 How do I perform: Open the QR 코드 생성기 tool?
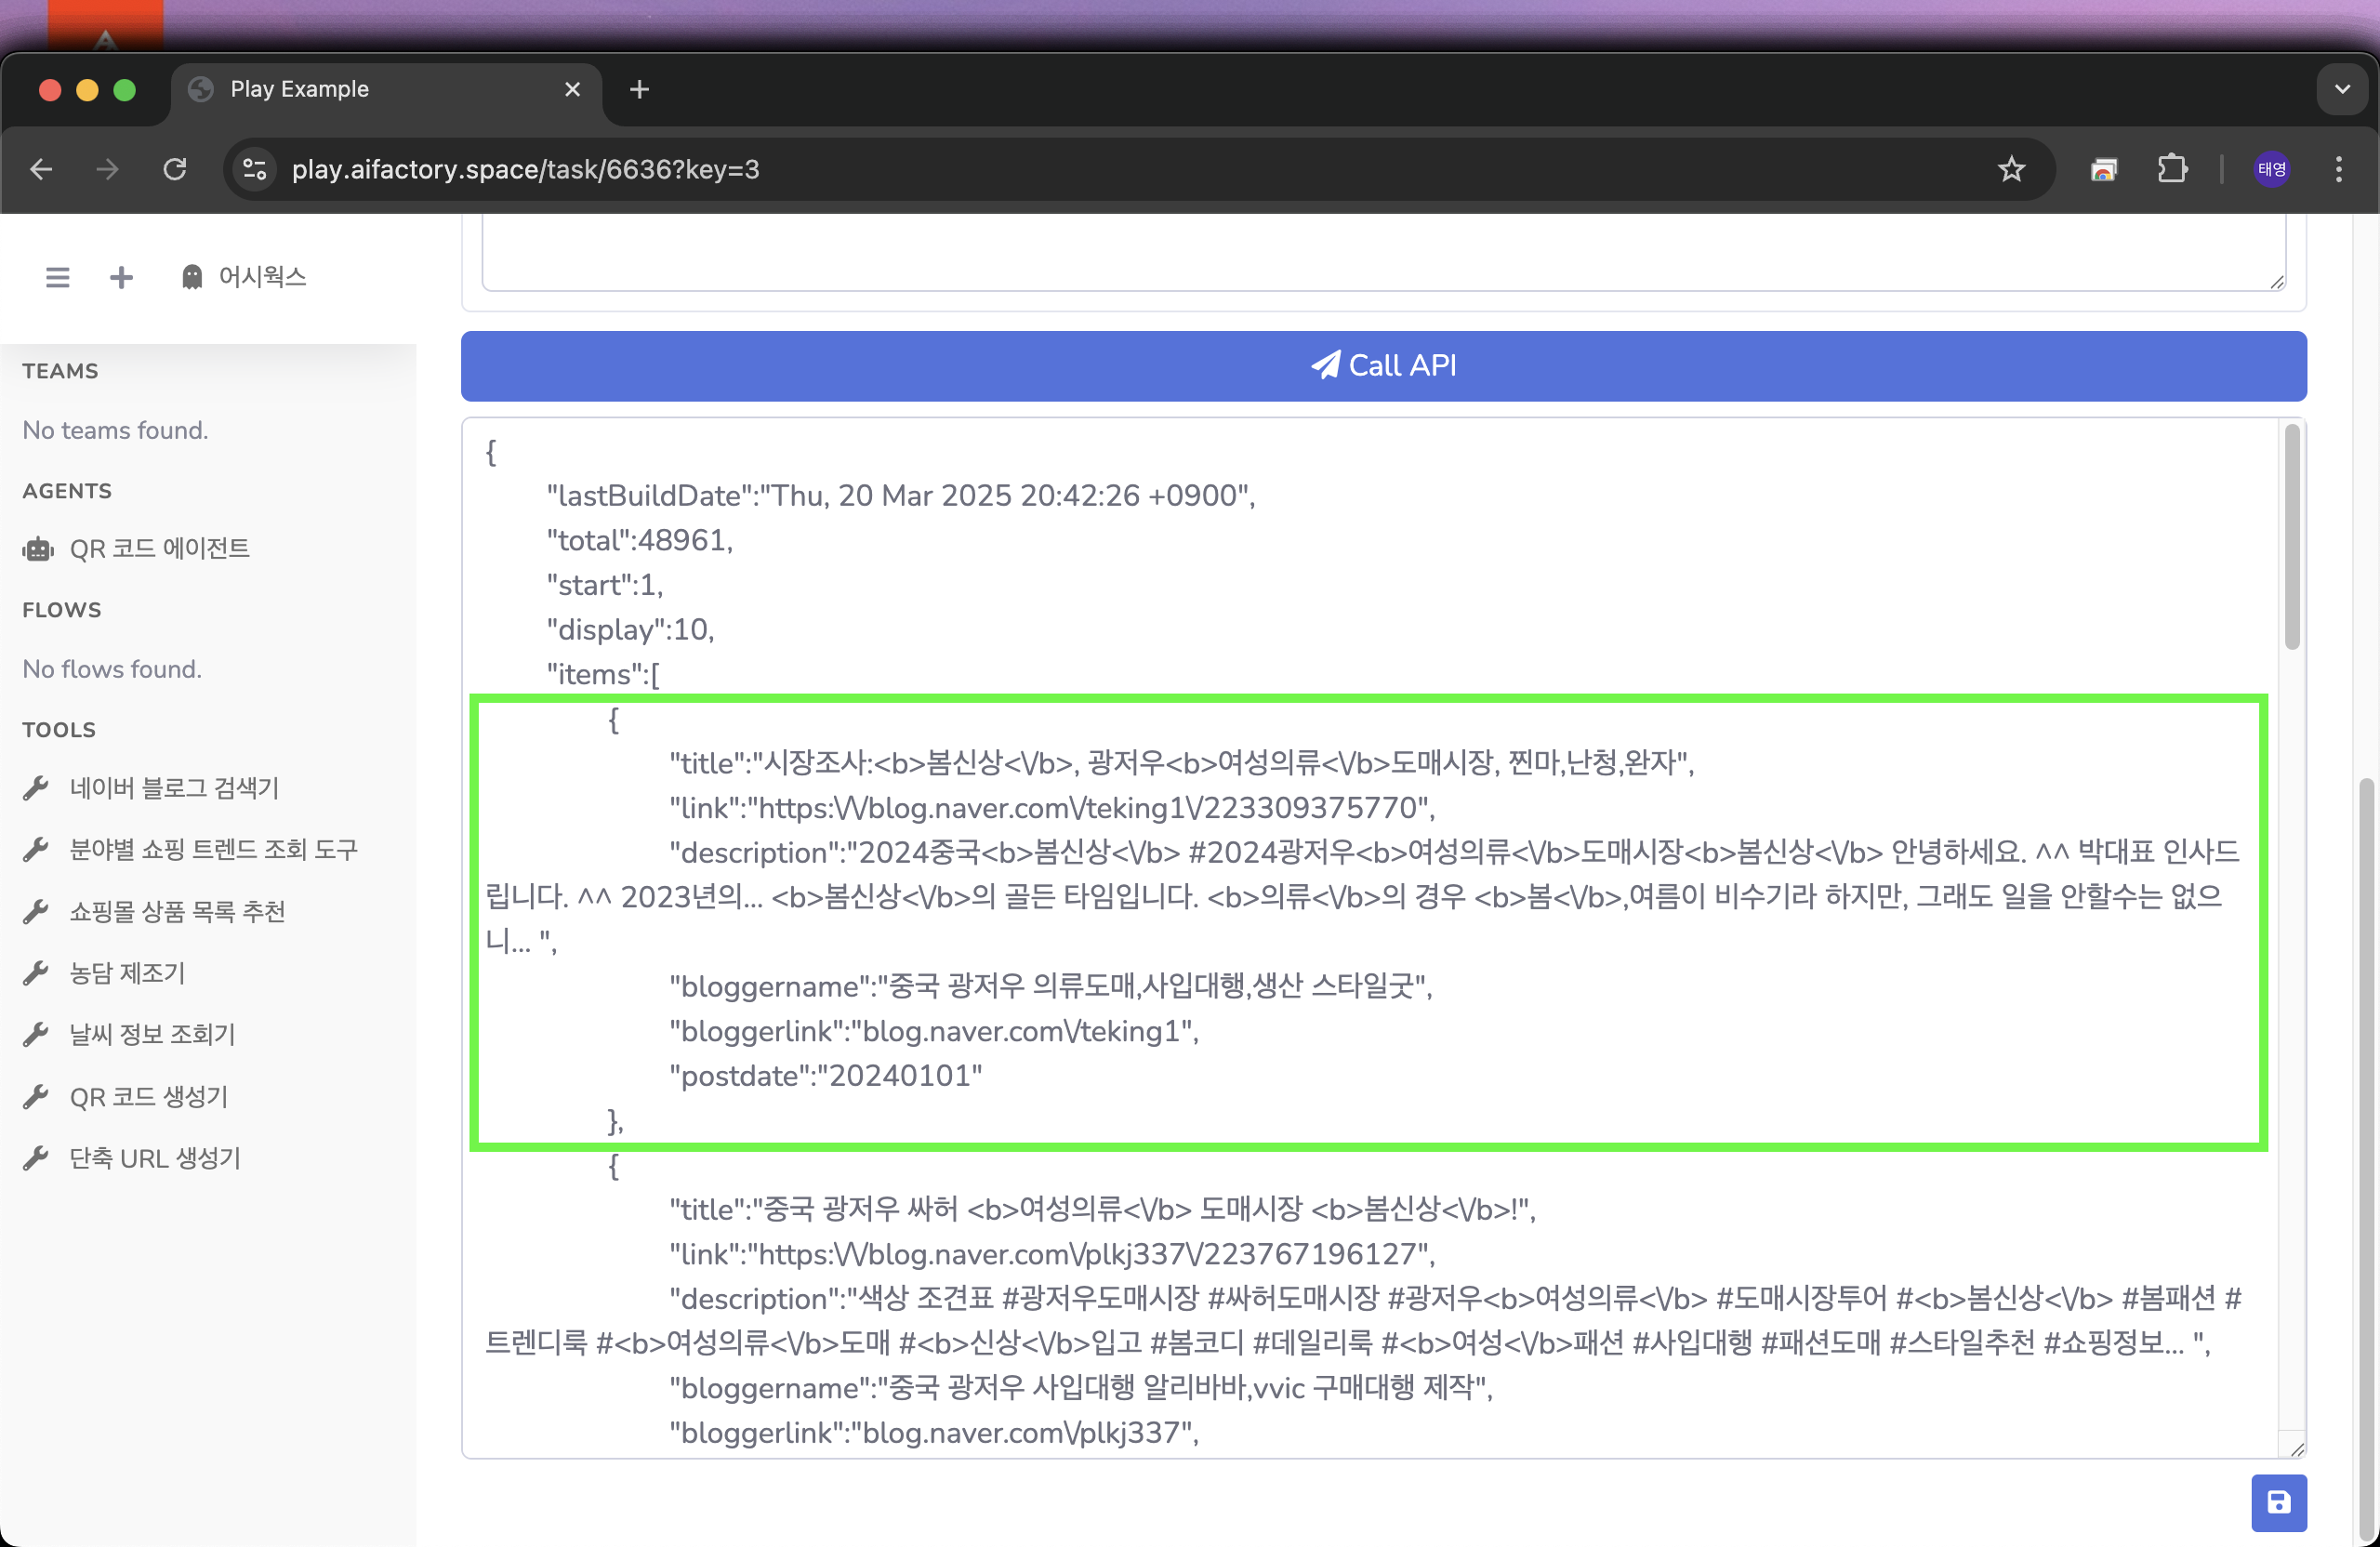pos(149,1097)
